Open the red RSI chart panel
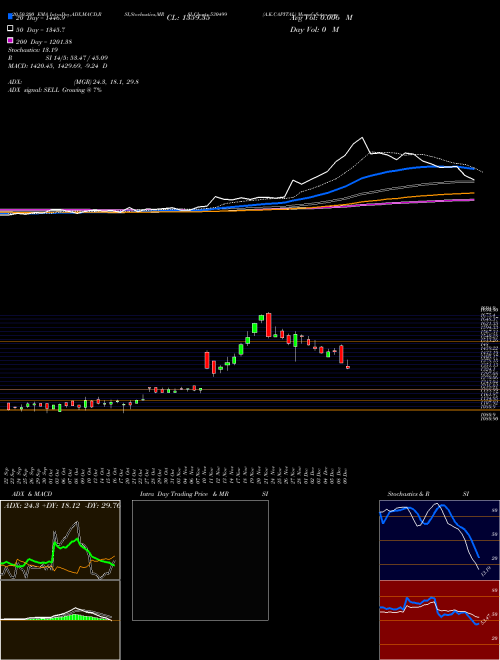 tap(439, 620)
